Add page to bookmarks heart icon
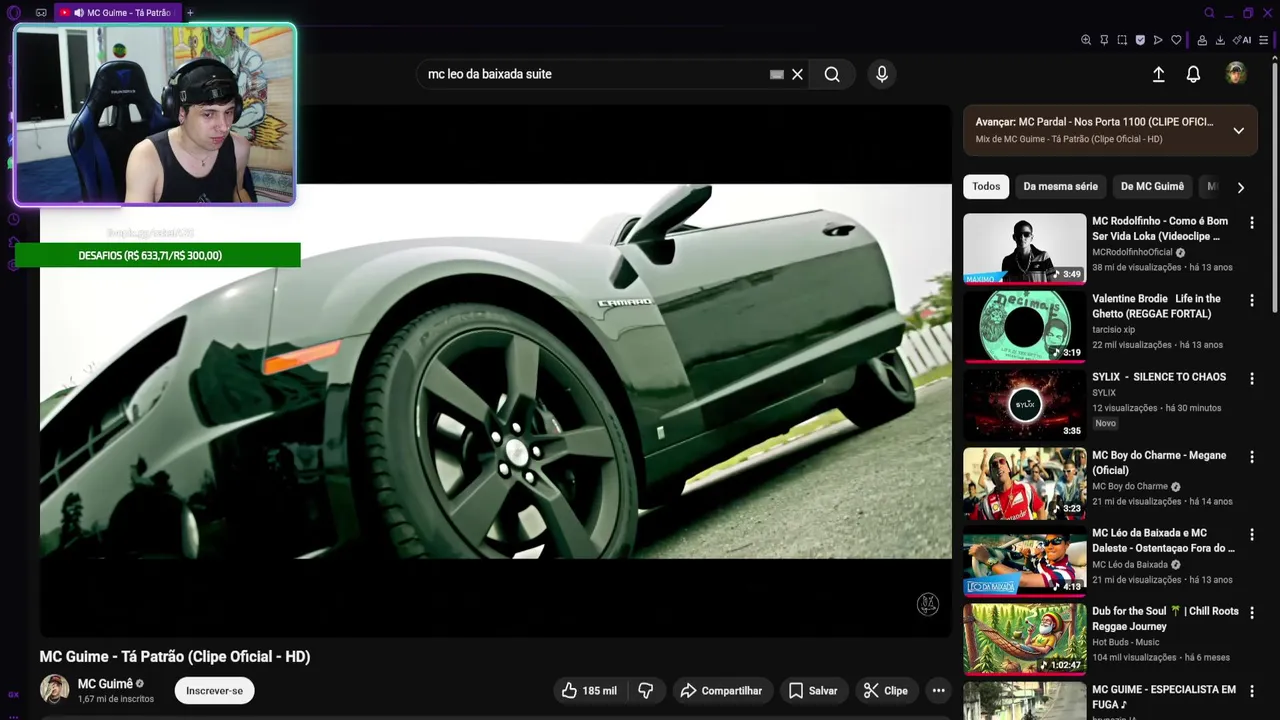The height and width of the screenshot is (720, 1280). click(x=1176, y=40)
